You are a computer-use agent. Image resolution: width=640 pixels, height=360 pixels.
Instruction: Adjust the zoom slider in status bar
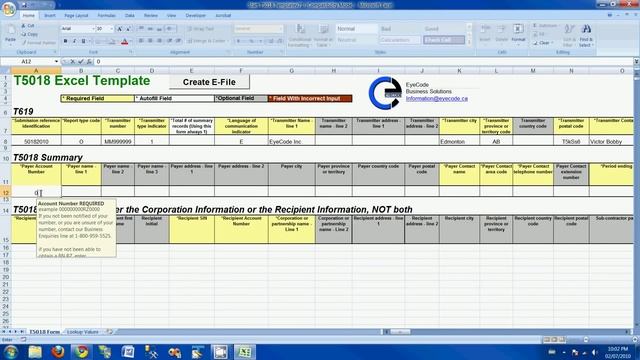click(586, 340)
